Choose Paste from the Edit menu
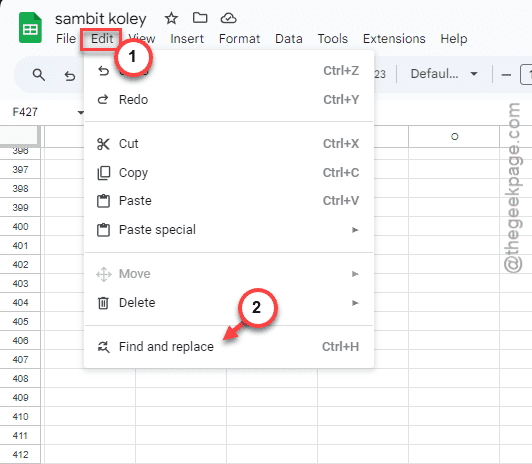Viewport: 532px width, 464px height. tap(229, 201)
